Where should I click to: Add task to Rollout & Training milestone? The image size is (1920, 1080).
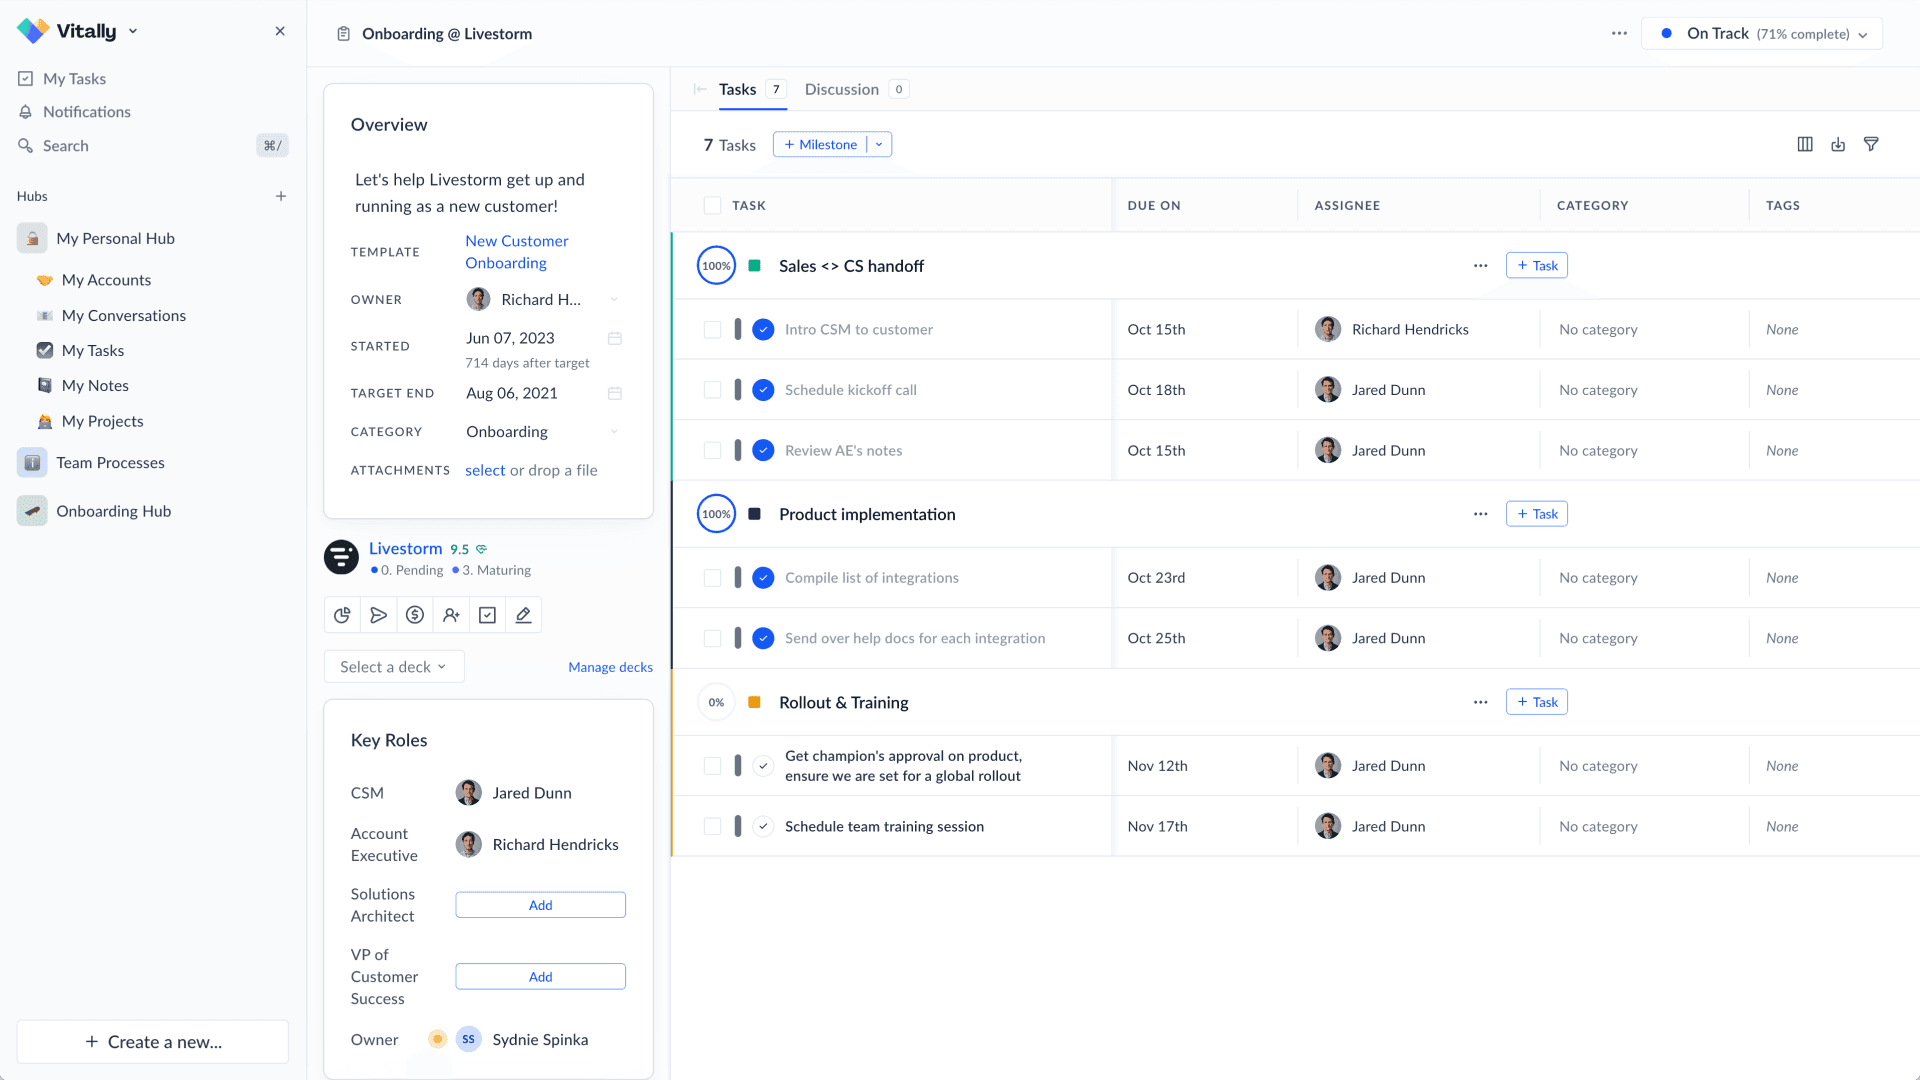click(1537, 702)
